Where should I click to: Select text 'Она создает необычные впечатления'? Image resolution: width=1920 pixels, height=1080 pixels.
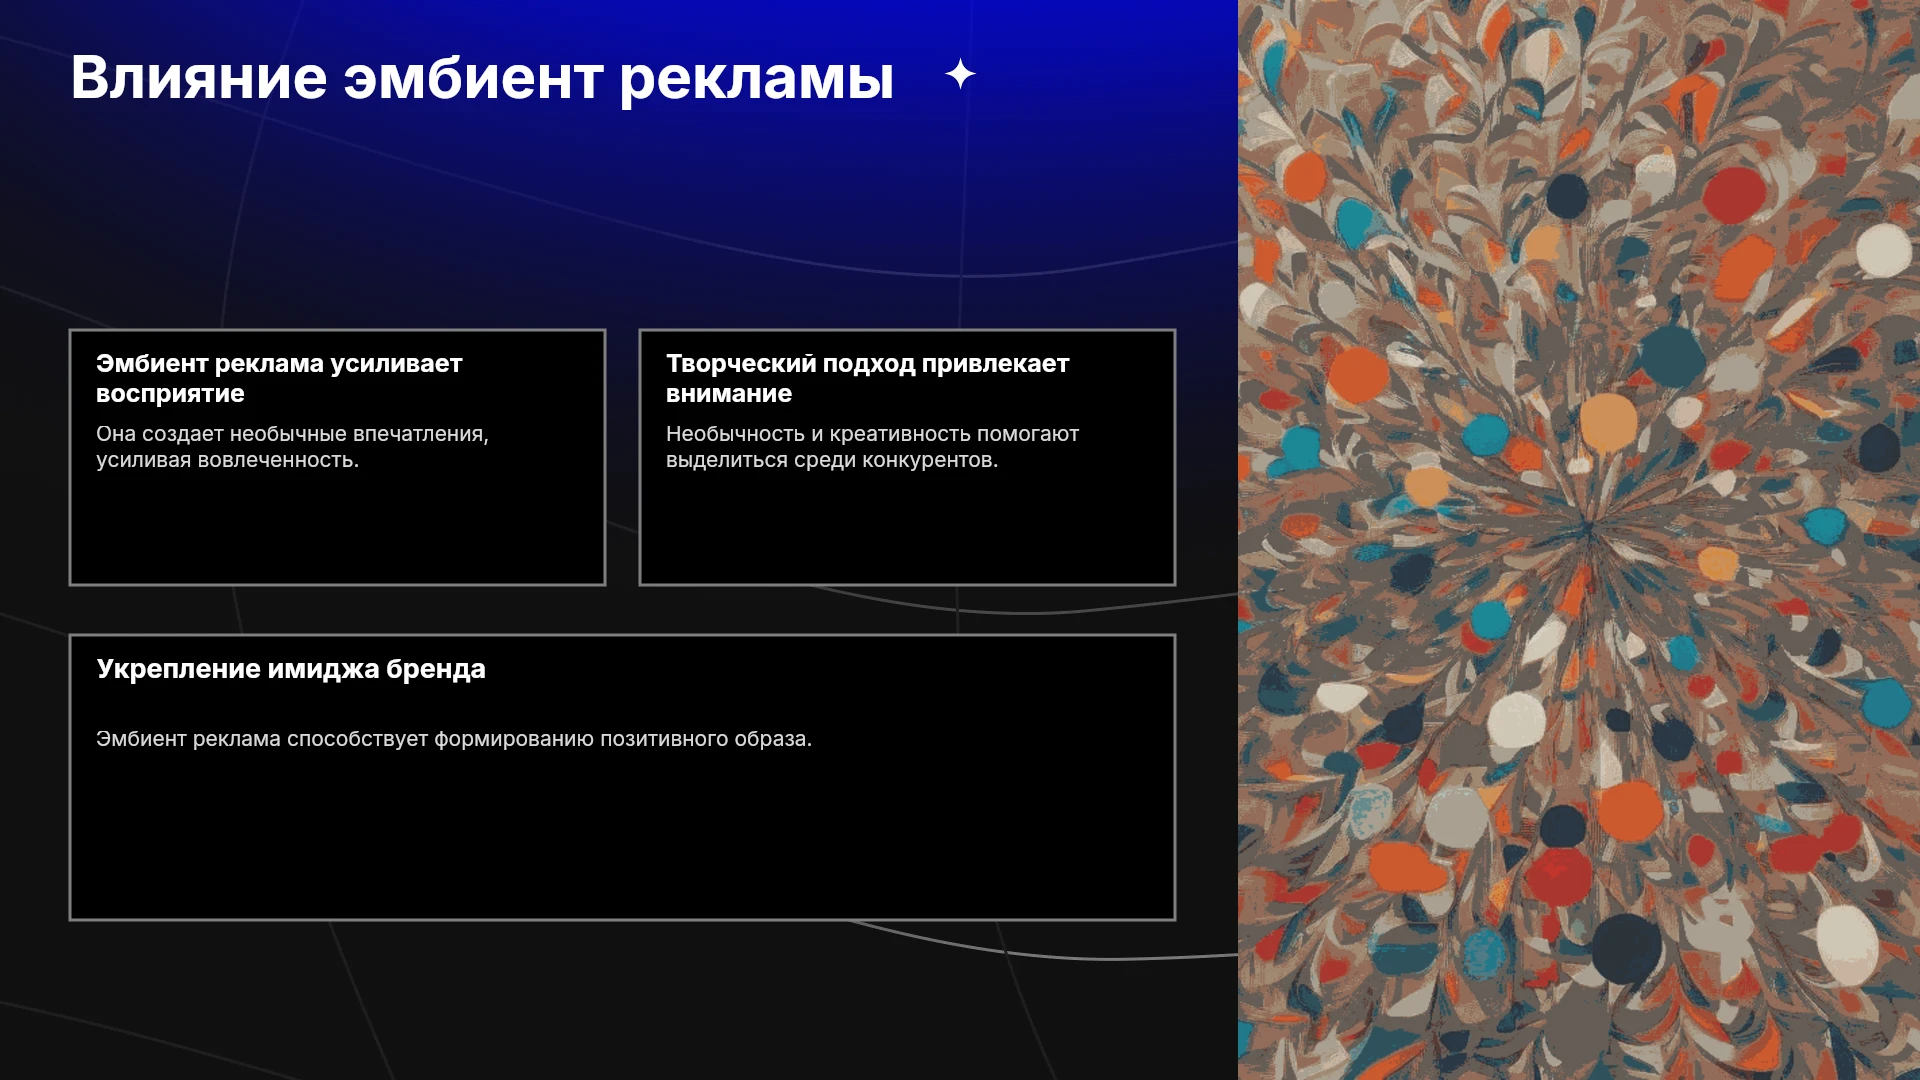(x=290, y=434)
